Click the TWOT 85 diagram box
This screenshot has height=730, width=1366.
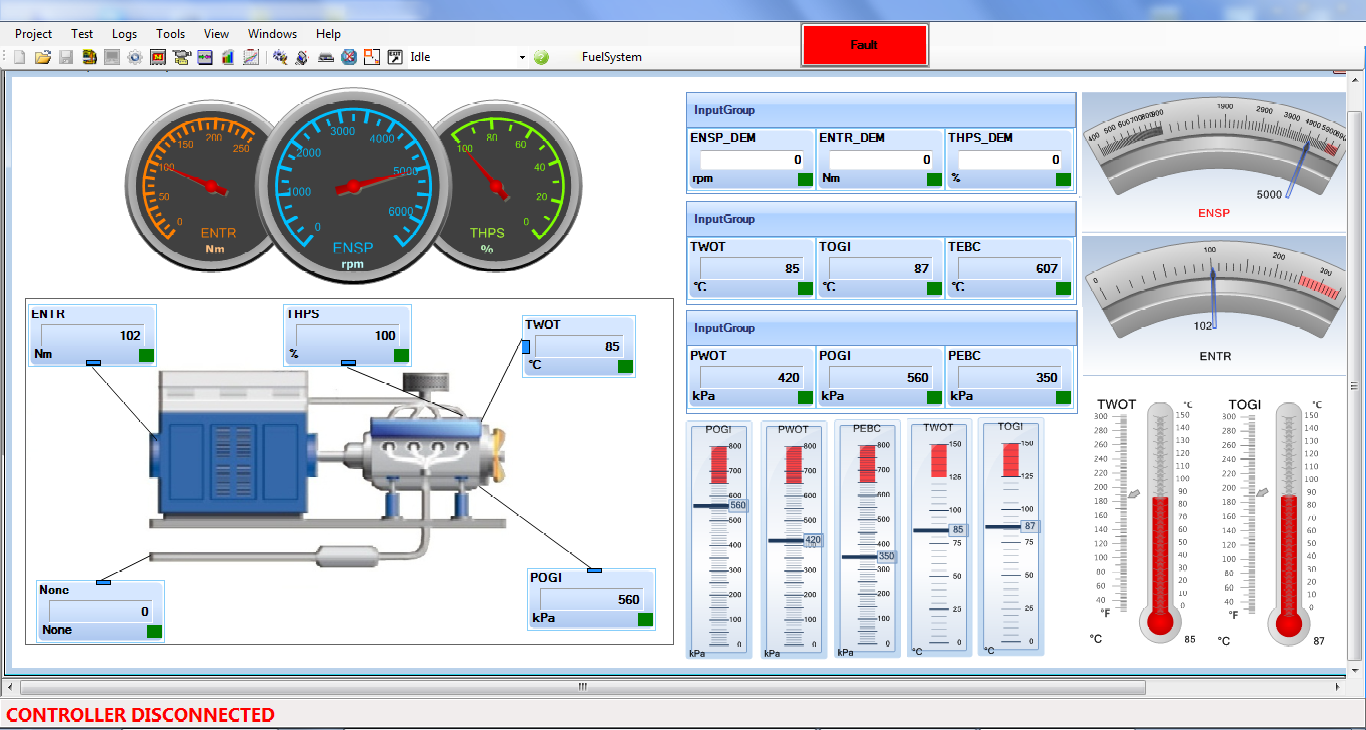[580, 346]
